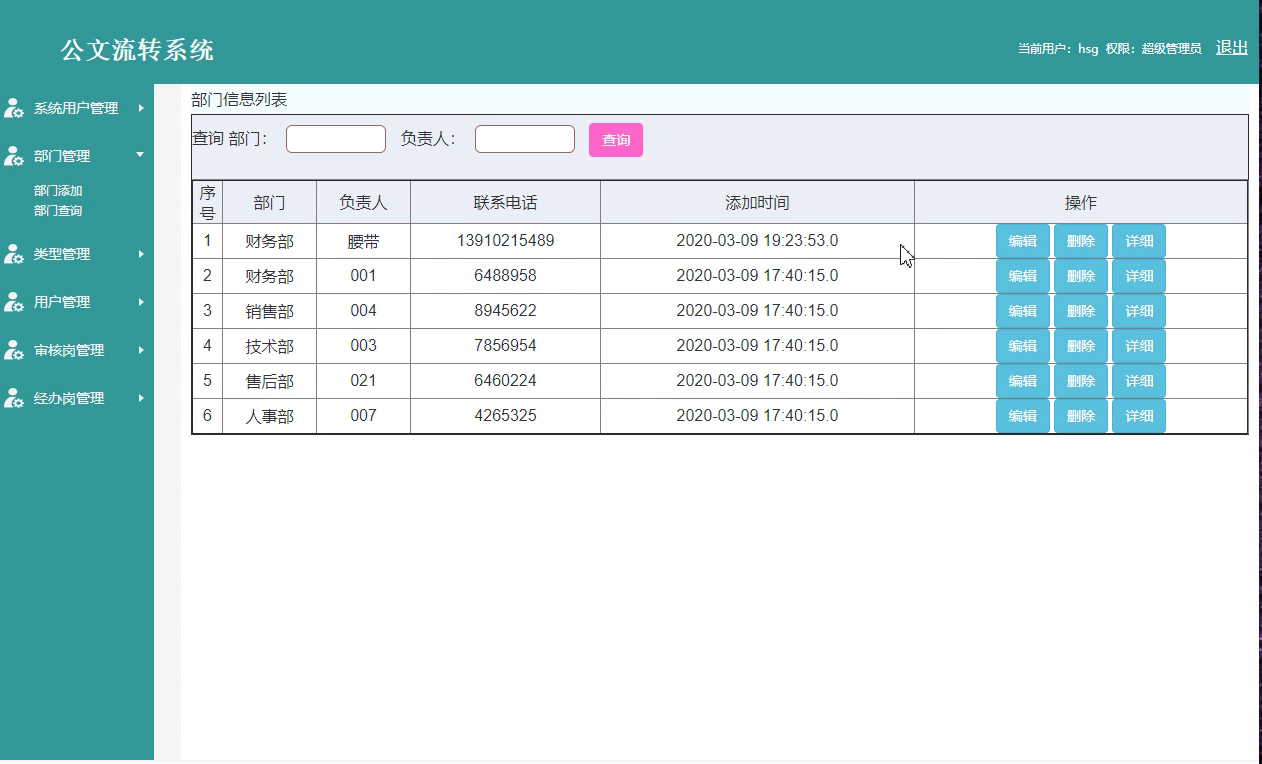Click the 人事部 department cell
The height and width of the screenshot is (764, 1262).
(269, 416)
